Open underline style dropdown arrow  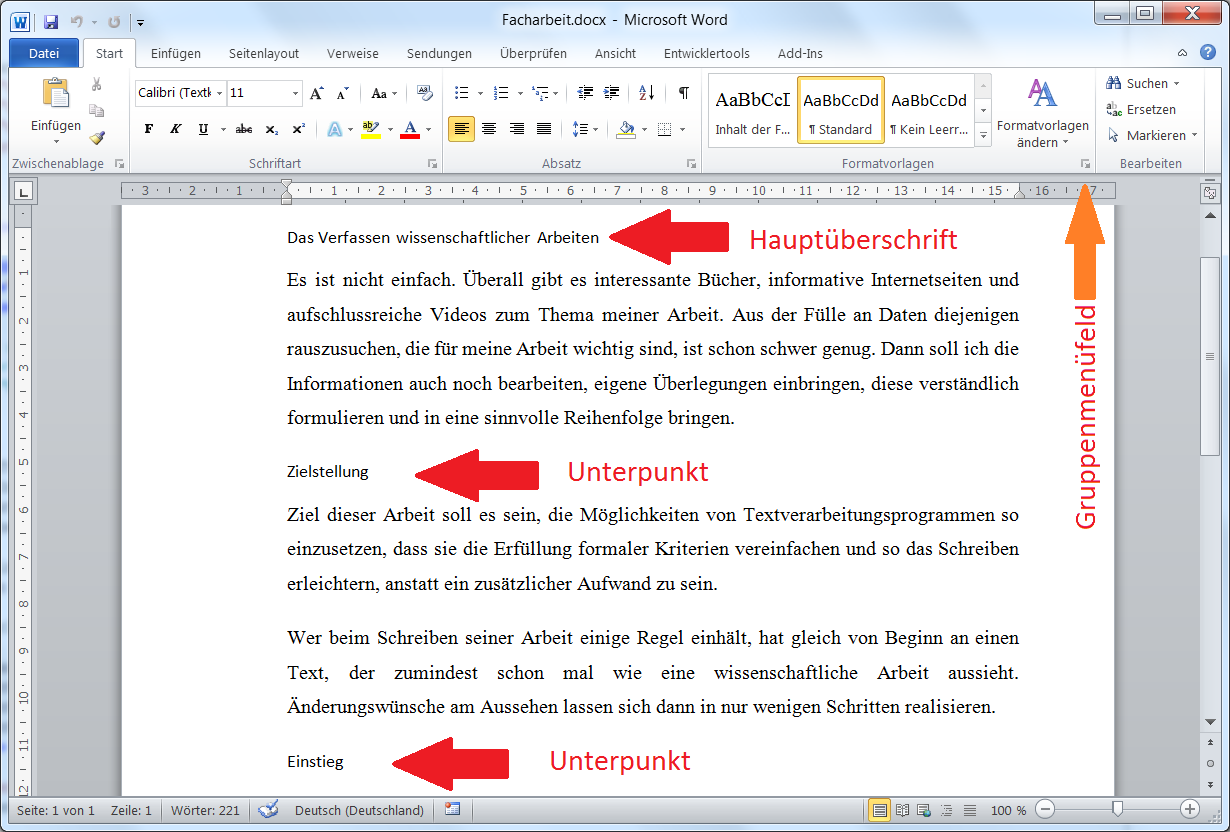[221, 129]
